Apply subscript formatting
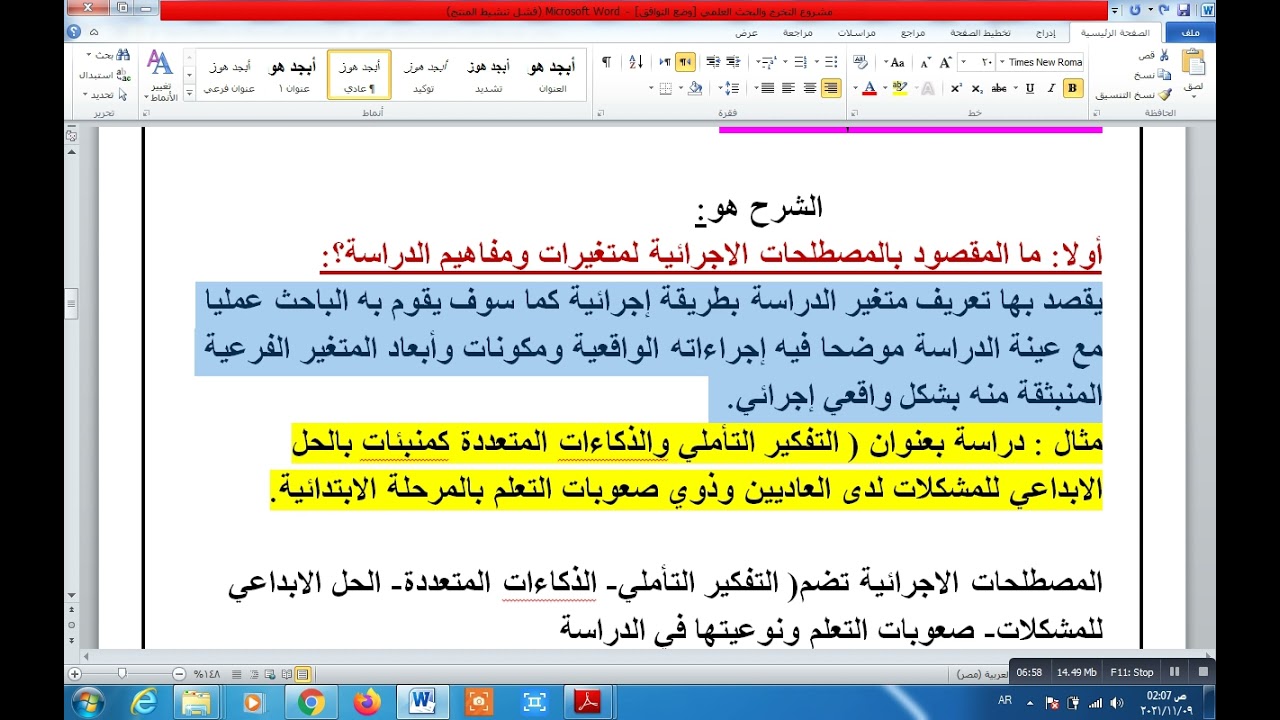The height and width of the screenshot is (720, 1280). coord(977,88)
